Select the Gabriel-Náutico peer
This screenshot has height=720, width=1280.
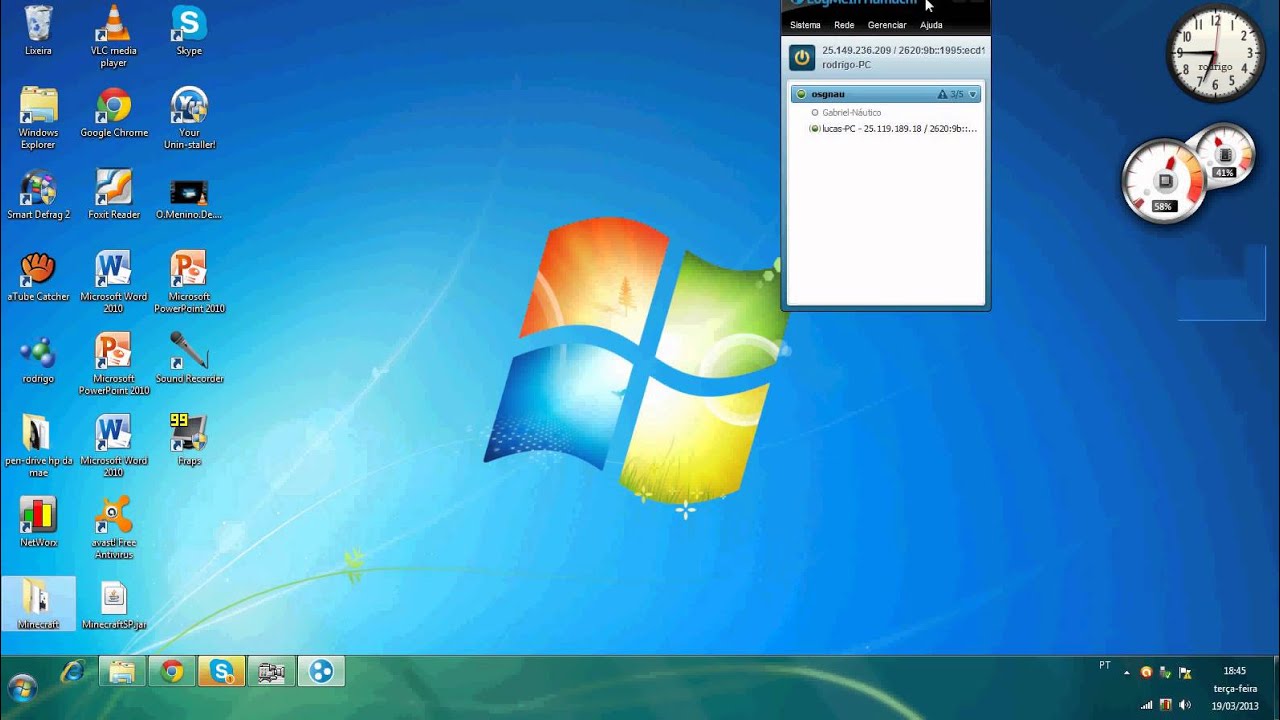coord(852,113)
